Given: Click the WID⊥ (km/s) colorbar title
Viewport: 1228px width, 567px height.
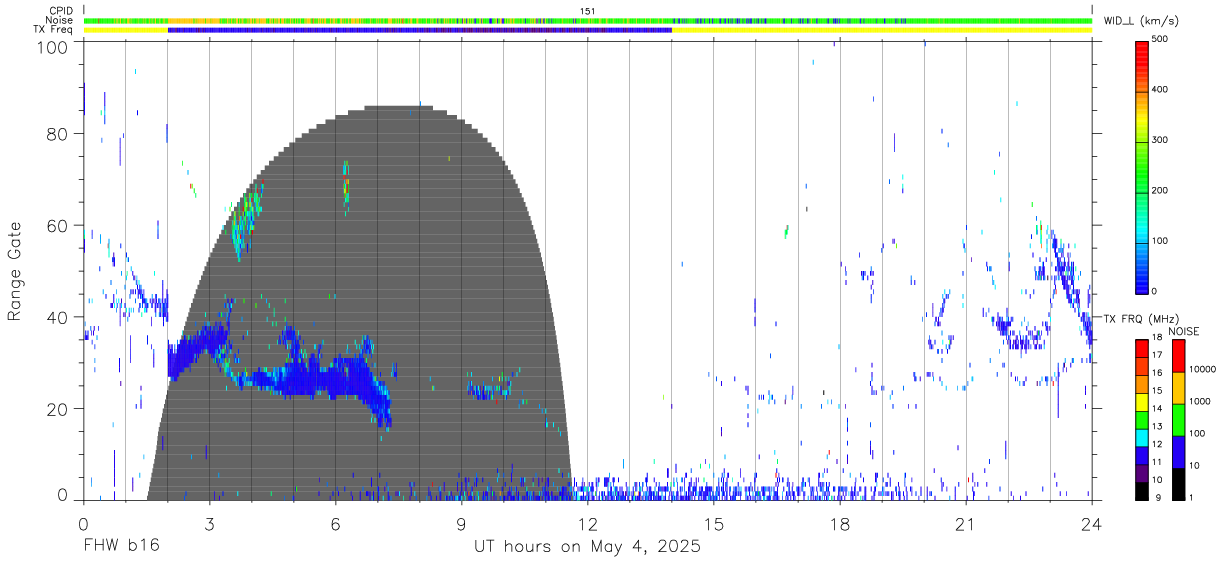Looking at the screenshot, I should coord(1141,21).
